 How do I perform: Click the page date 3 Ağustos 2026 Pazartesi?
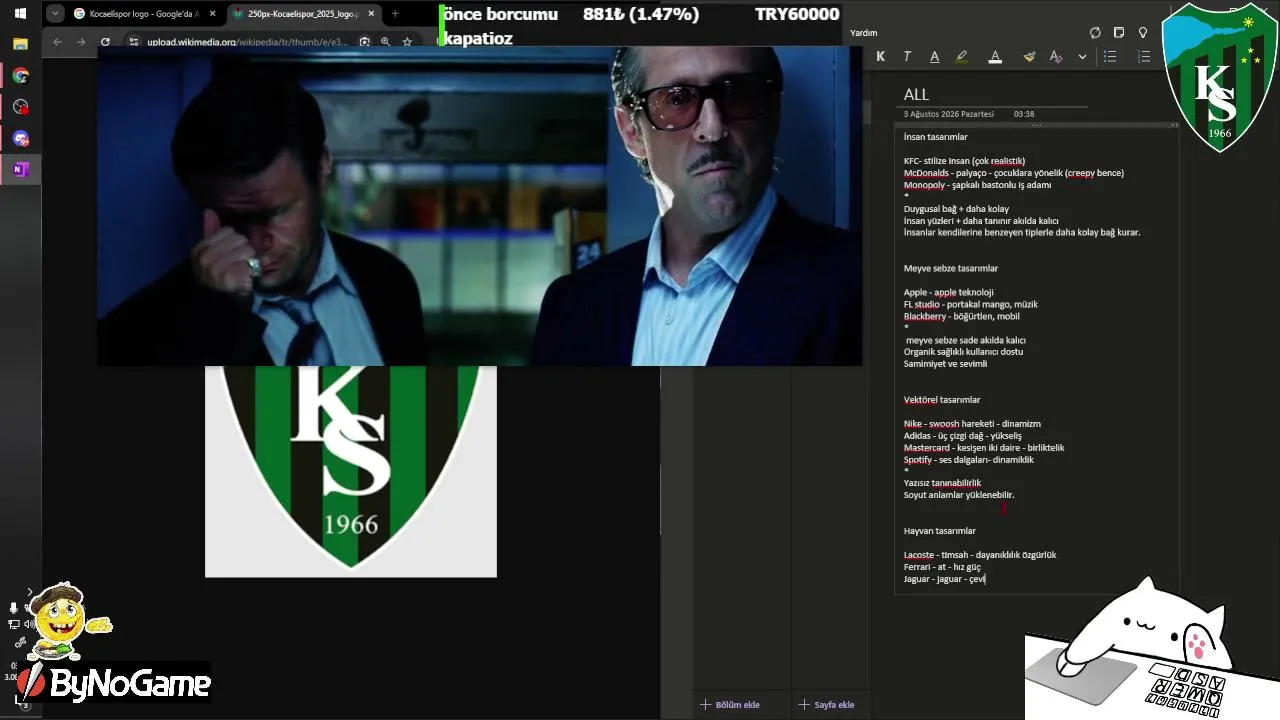pos(949,115)
